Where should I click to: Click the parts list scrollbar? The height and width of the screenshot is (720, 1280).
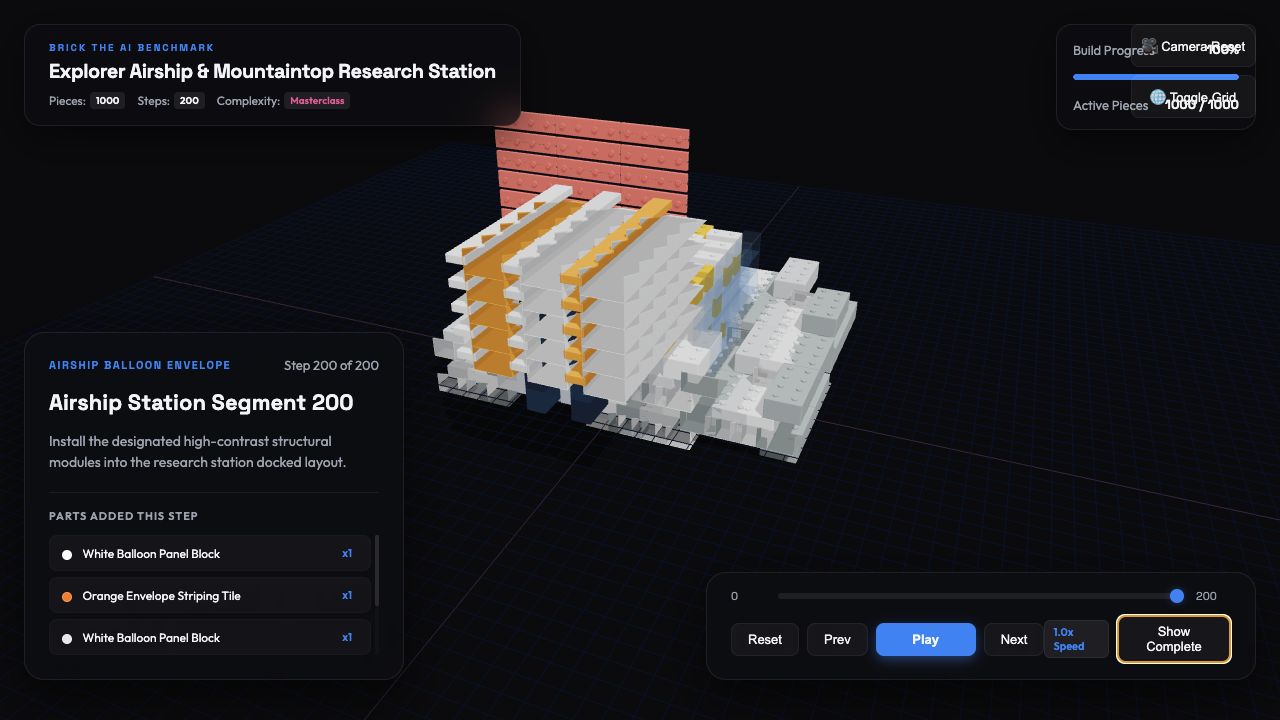(x=377, y=571)
